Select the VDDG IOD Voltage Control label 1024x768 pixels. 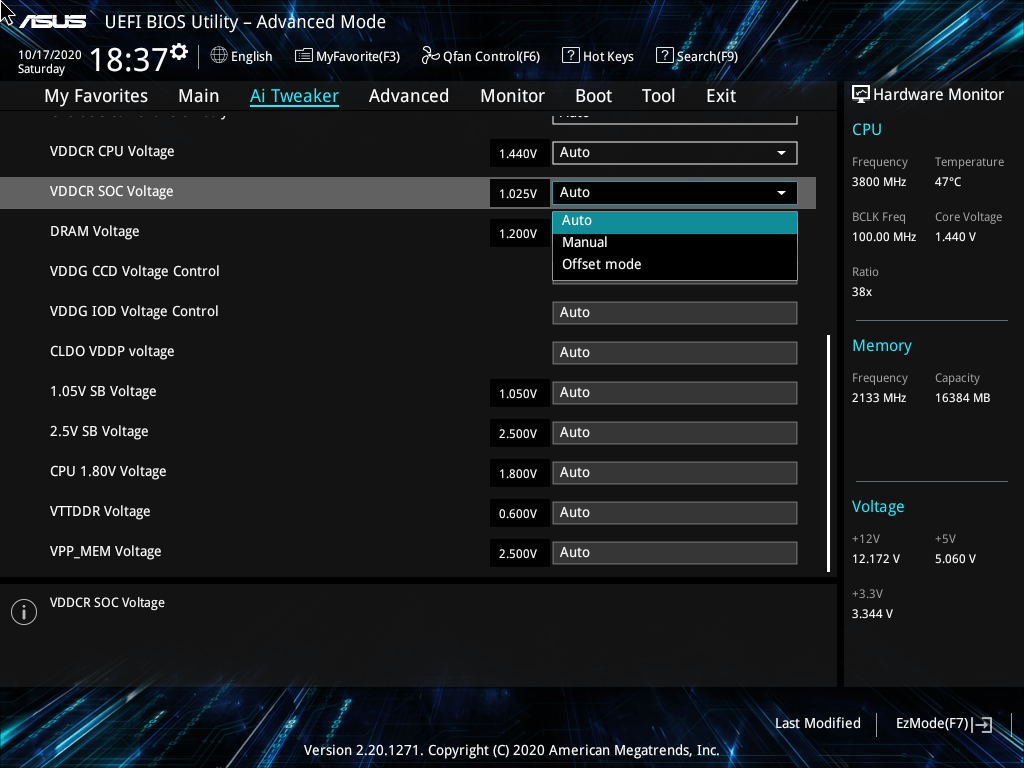click(134, 312)
